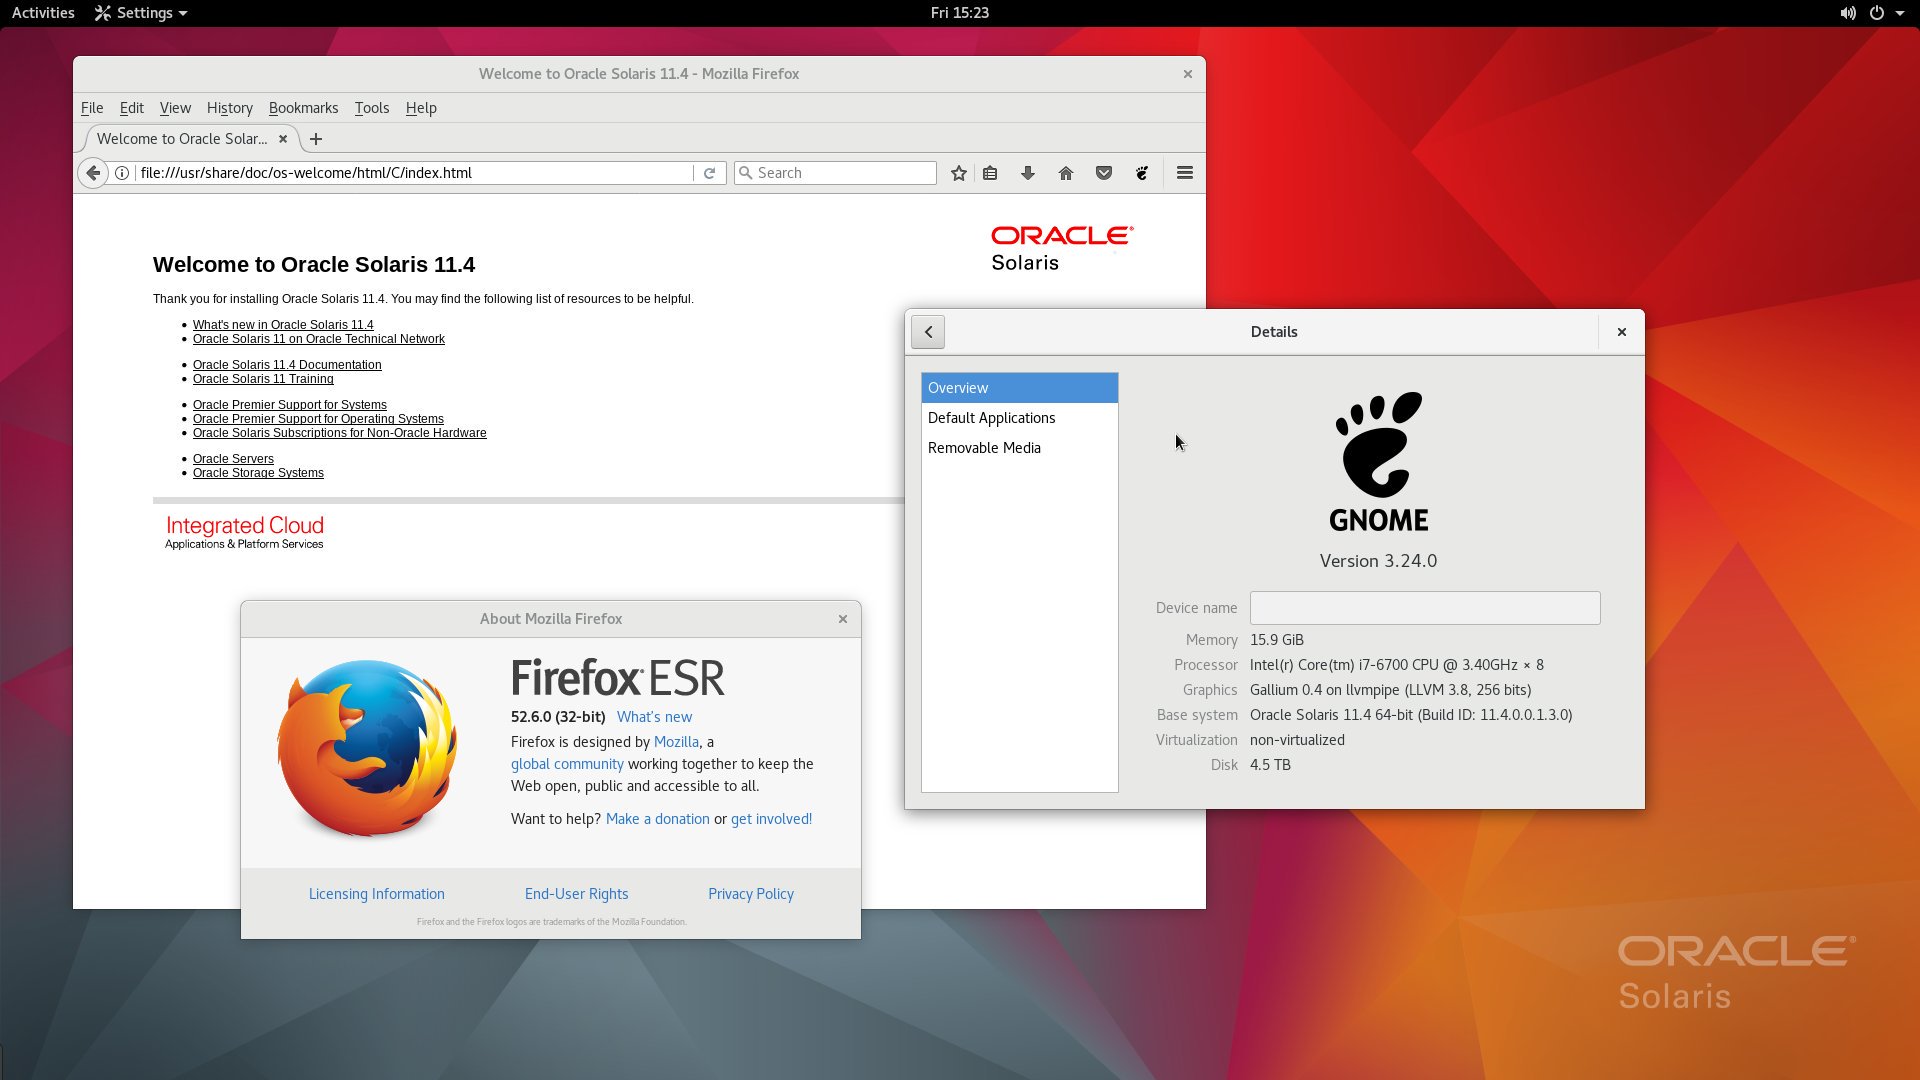Image resolution: width=1920 pixels, height=1080 pixels.
Task: Open clock calendar showing Fri 15:23
Action: [960, 13]
